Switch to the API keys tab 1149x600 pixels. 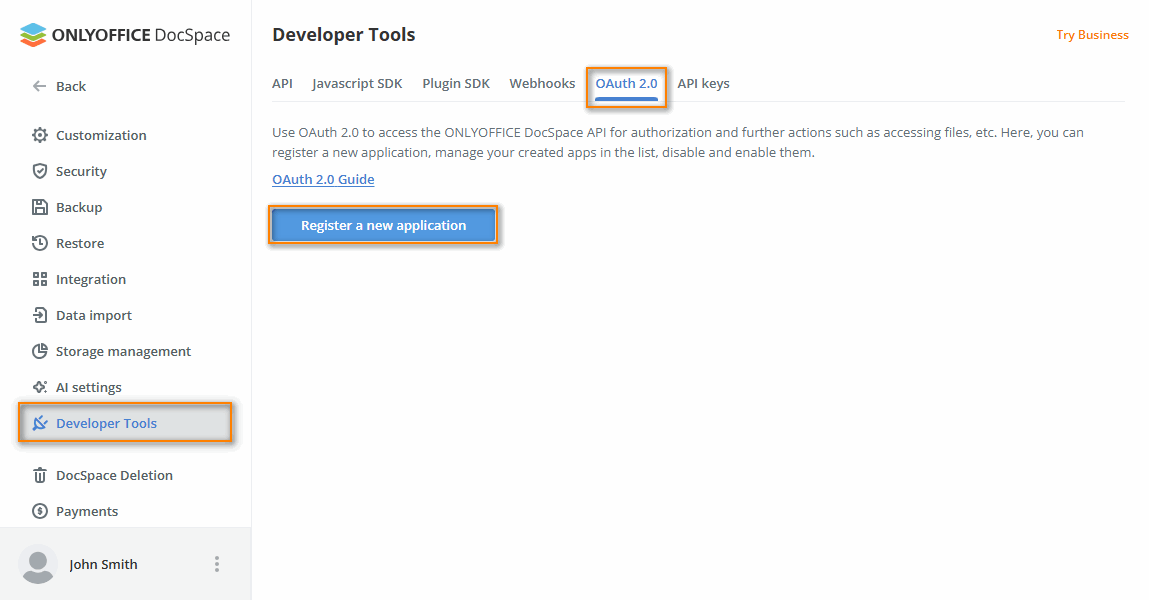click(x=703, y=84)
